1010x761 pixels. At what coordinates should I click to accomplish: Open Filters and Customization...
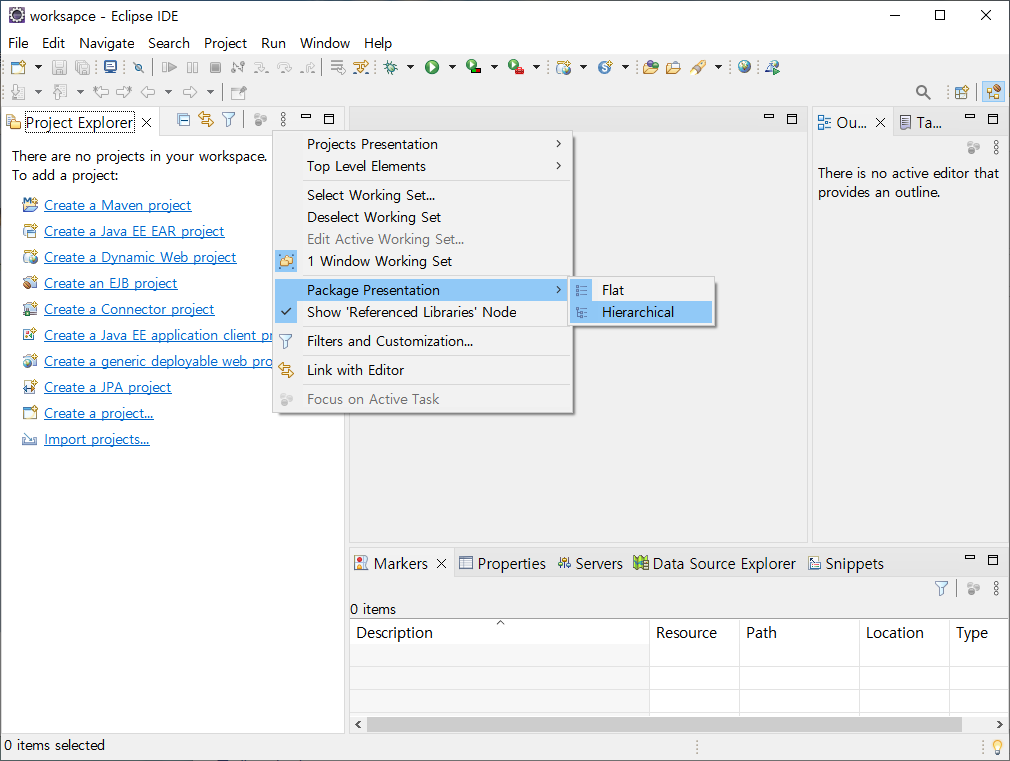coord(423,342)
